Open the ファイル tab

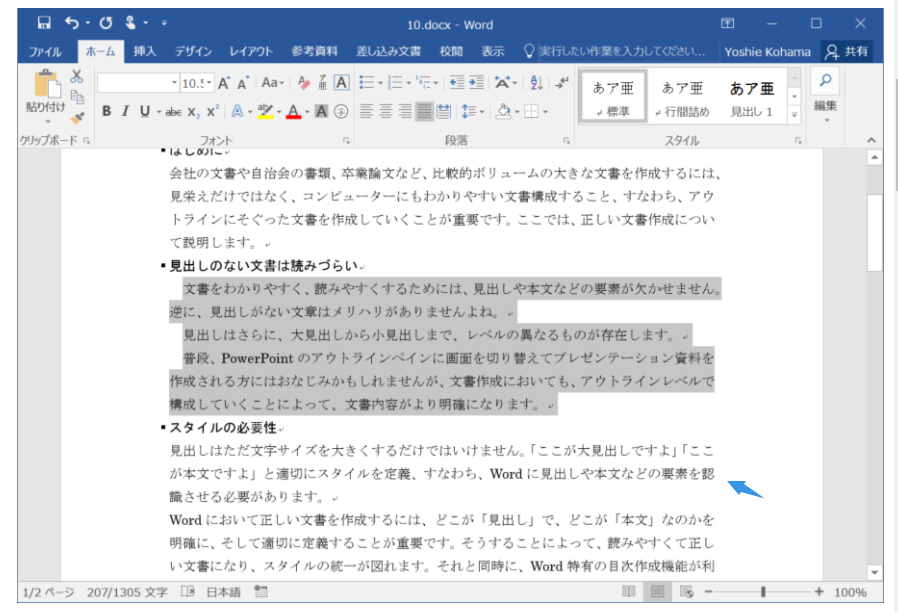[x=45, y=52]
